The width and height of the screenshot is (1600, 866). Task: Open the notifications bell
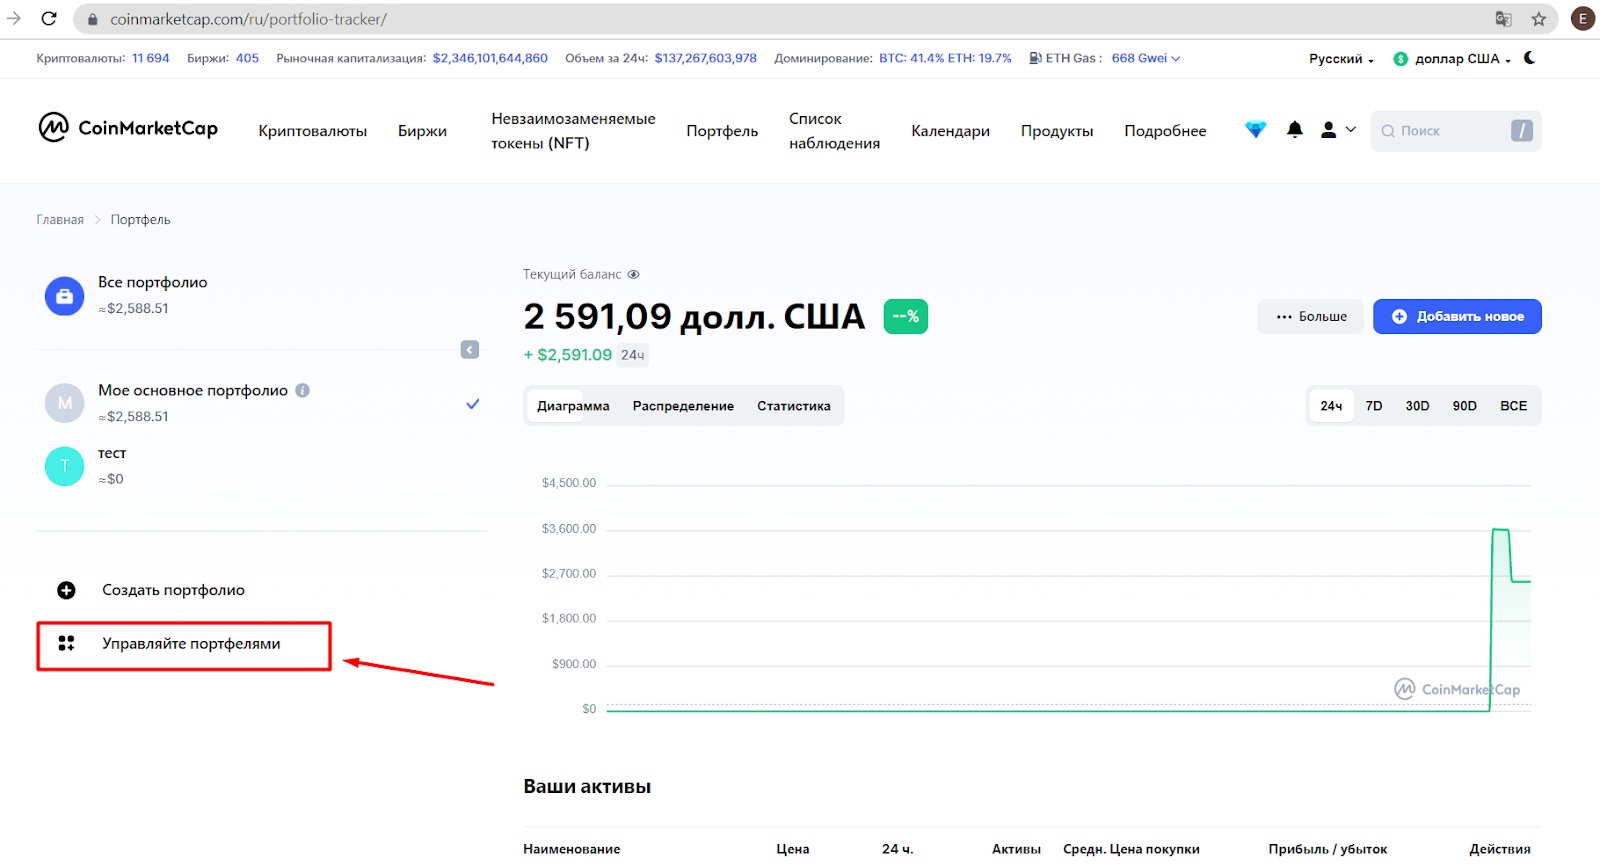[x=1295, y=130]
